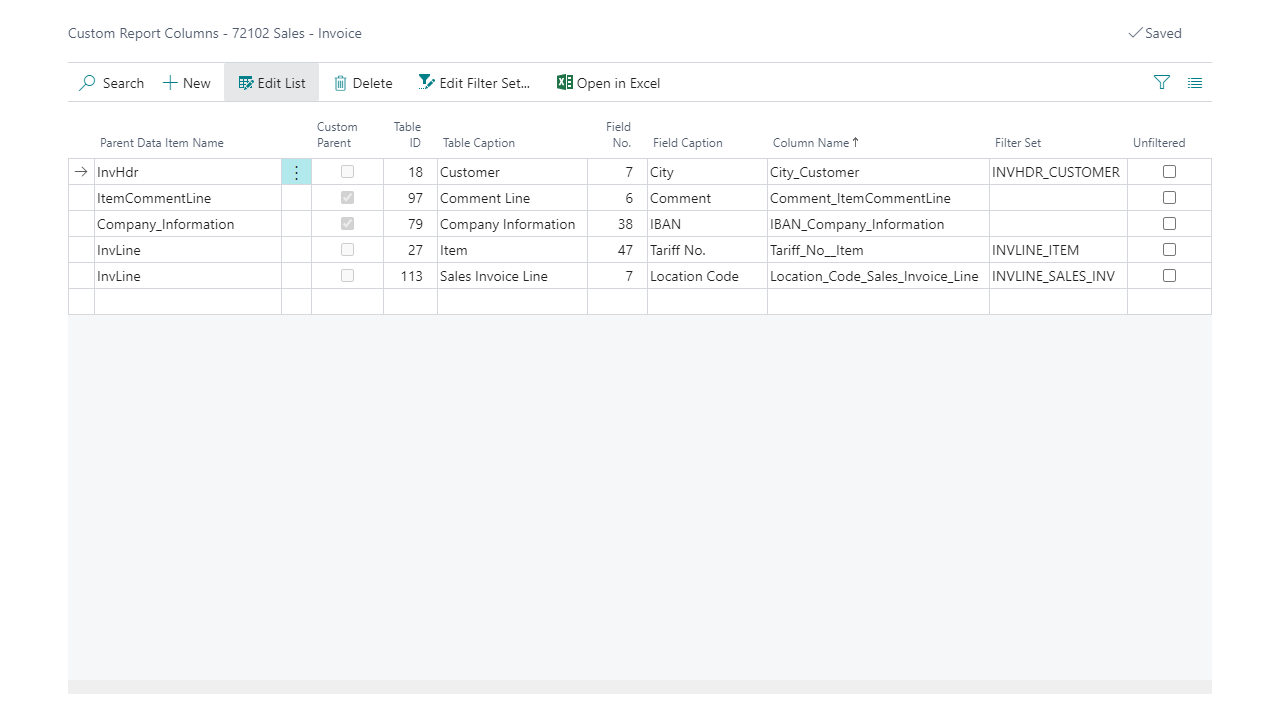Click the horizontal scrollbar at the bottom

click(x=640, y=687)
